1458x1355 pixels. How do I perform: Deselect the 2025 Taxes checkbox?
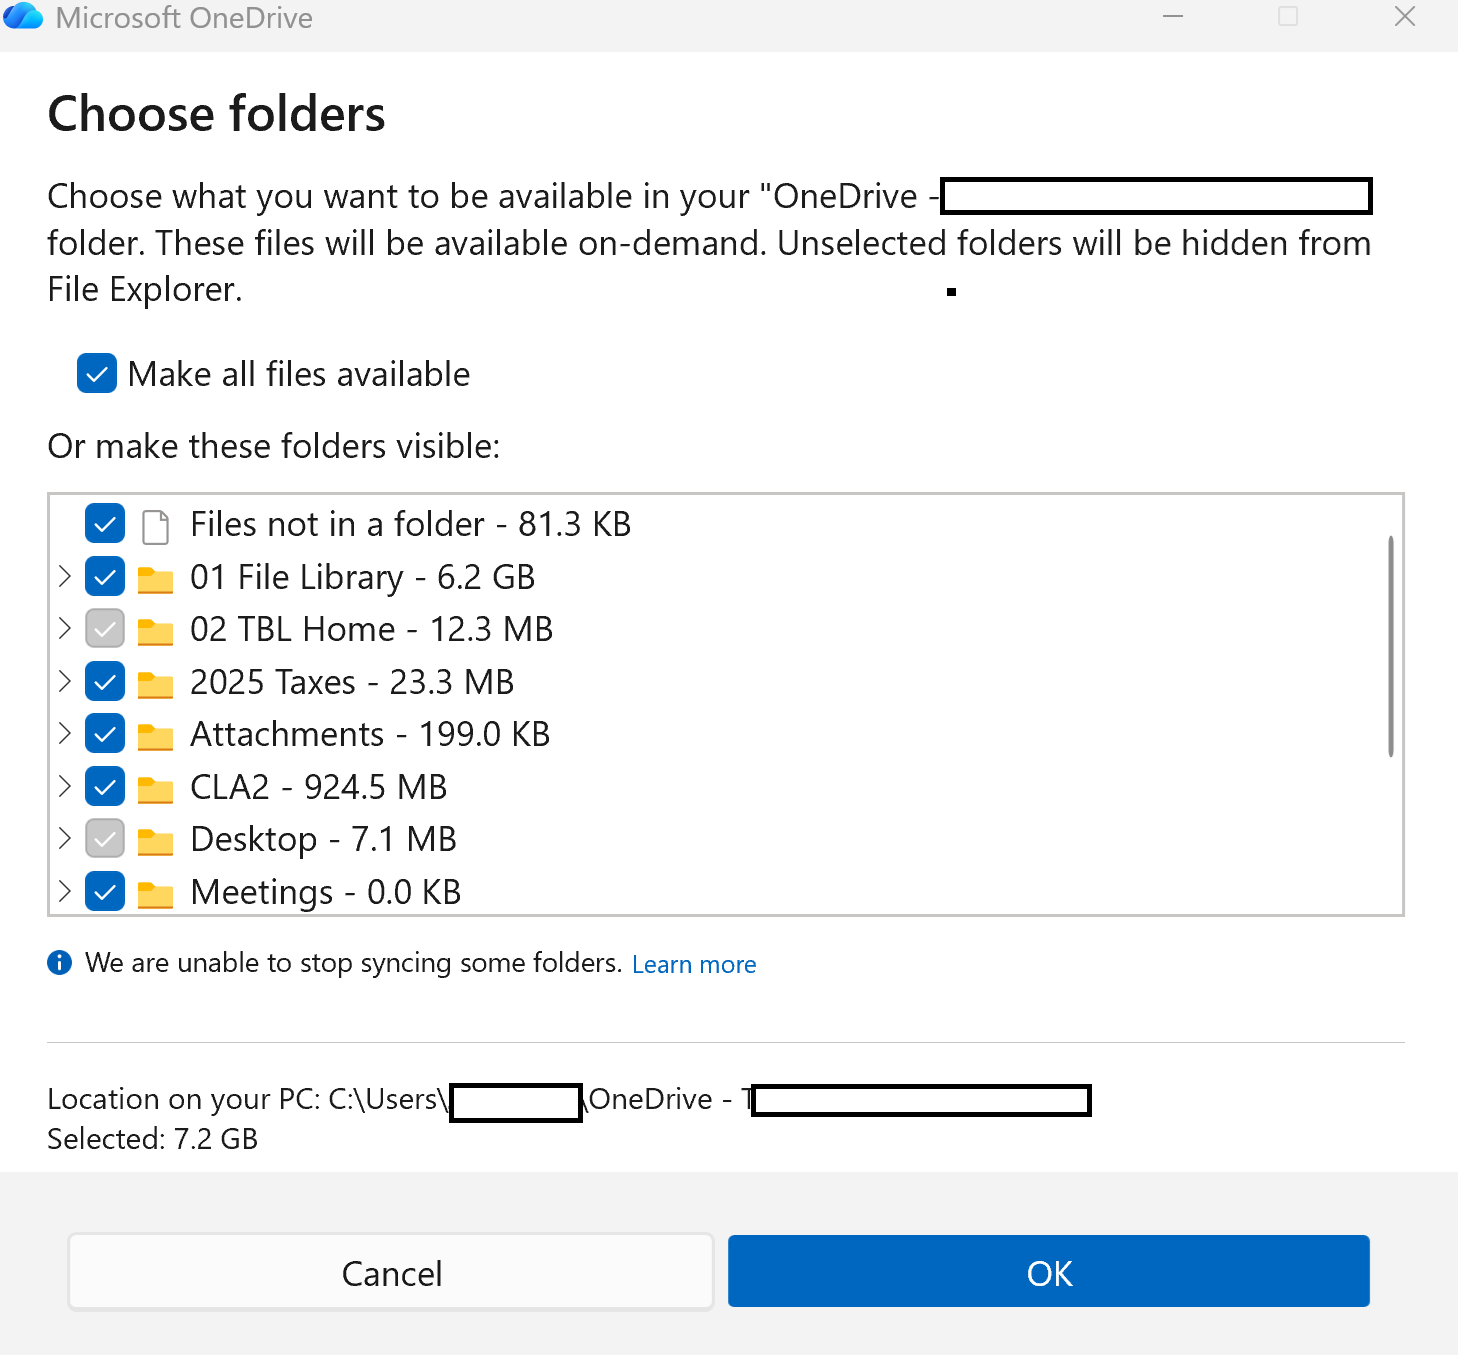[105, 681]
